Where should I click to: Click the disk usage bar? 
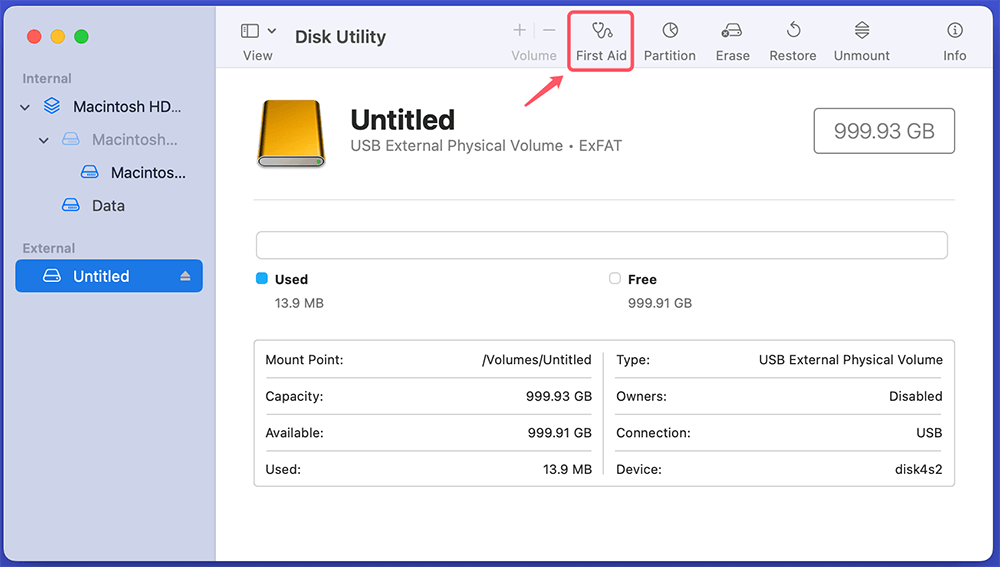coord(601,245)
